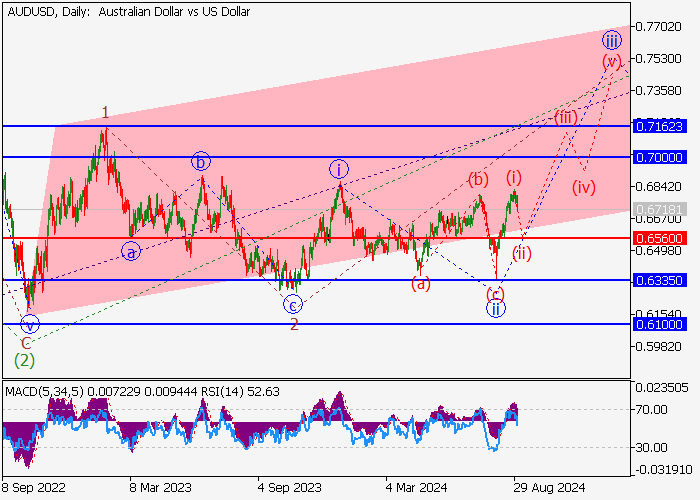This screenshot has width=700, height=500.
Task: Click the AUDUSD, Daily chart title text
Action: pos(129,12)
